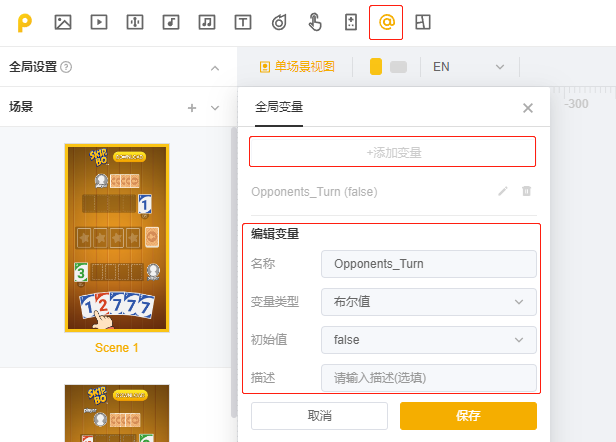The height and width of the screenshot is (442, 616).
Task: Add an image element from toolbar
Action: click(63, 22)
